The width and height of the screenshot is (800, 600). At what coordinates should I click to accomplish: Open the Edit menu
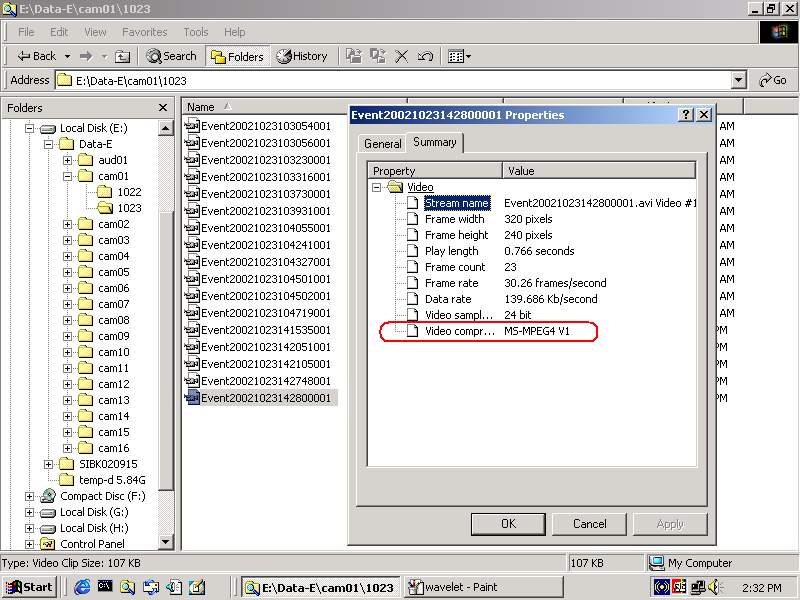59,32
